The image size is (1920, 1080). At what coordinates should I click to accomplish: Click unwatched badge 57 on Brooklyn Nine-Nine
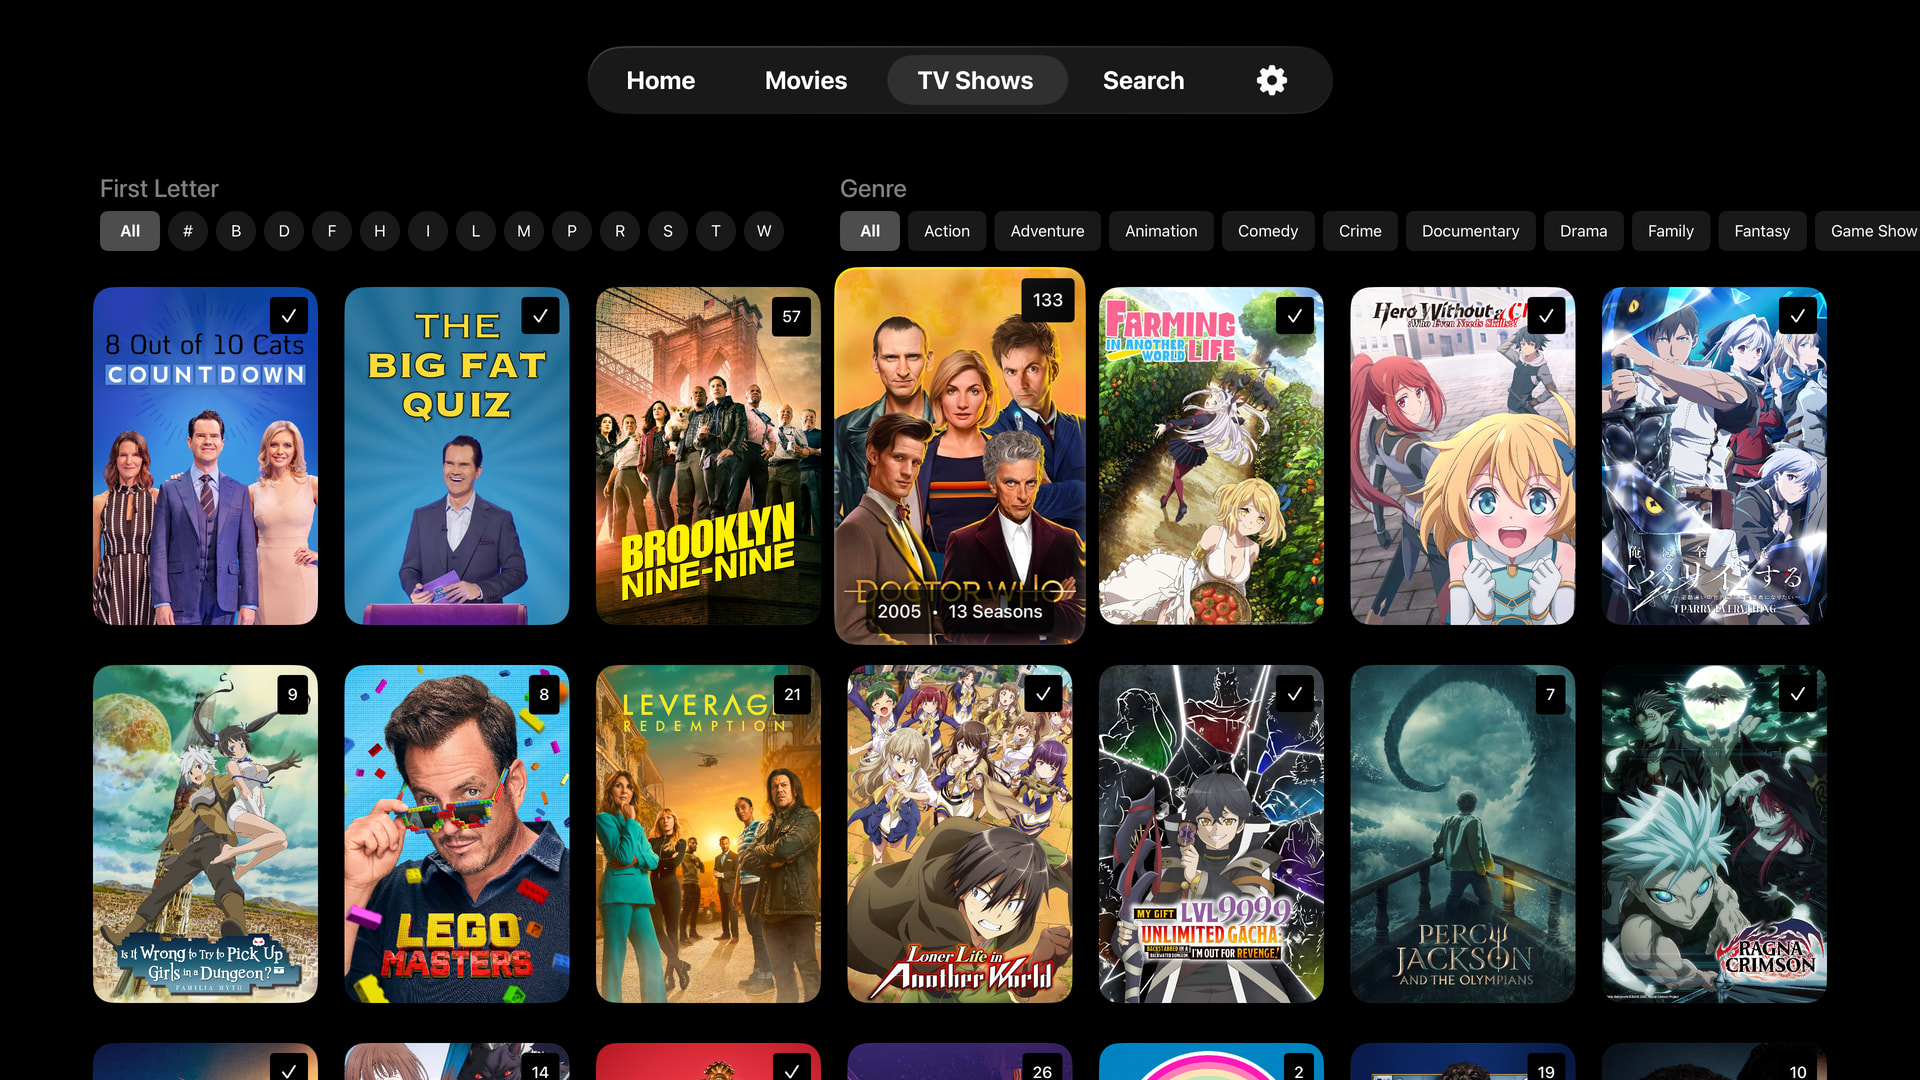coord(791,316)
